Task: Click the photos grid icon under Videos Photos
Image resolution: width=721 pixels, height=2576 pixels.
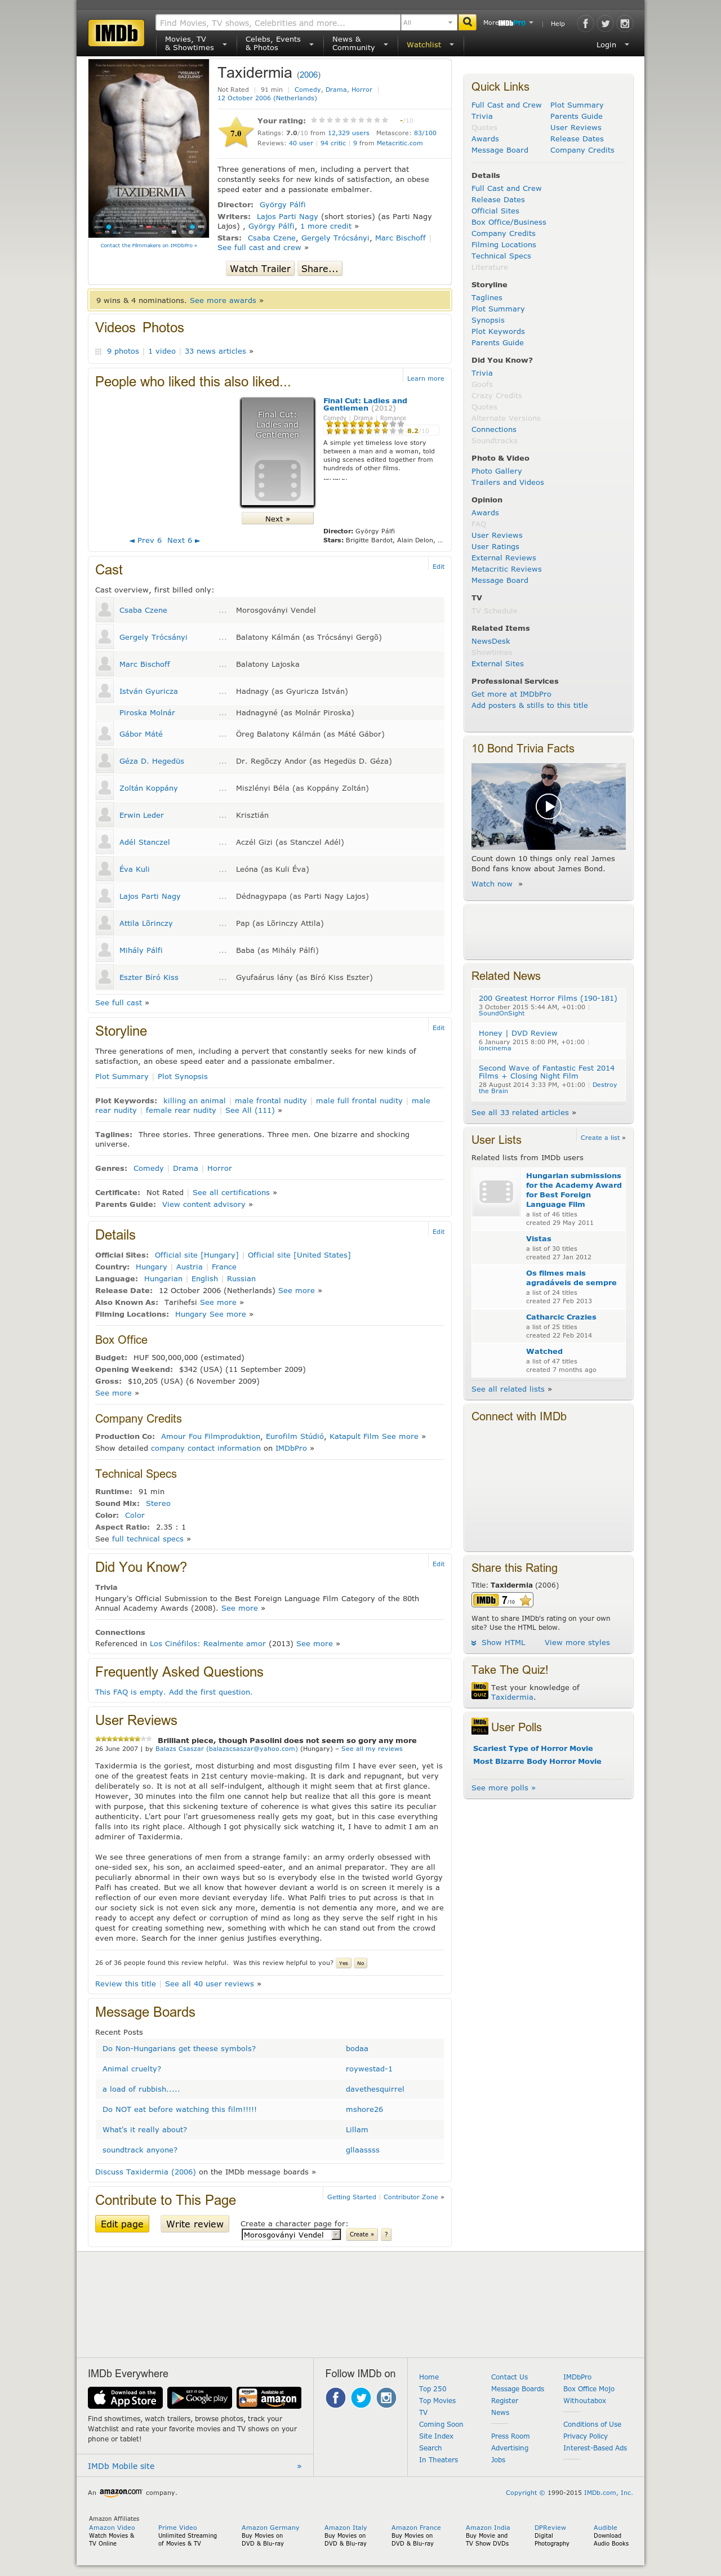Action: pyautogui.click(x=98, y=351)
